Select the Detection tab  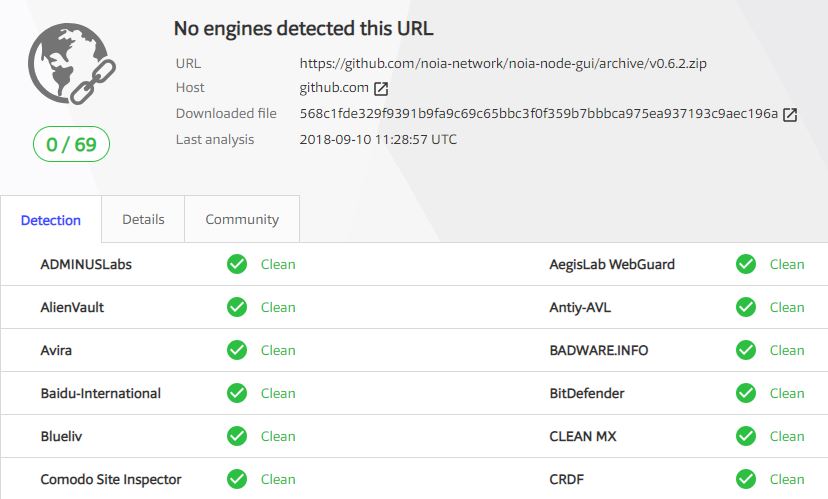[51, 220]
